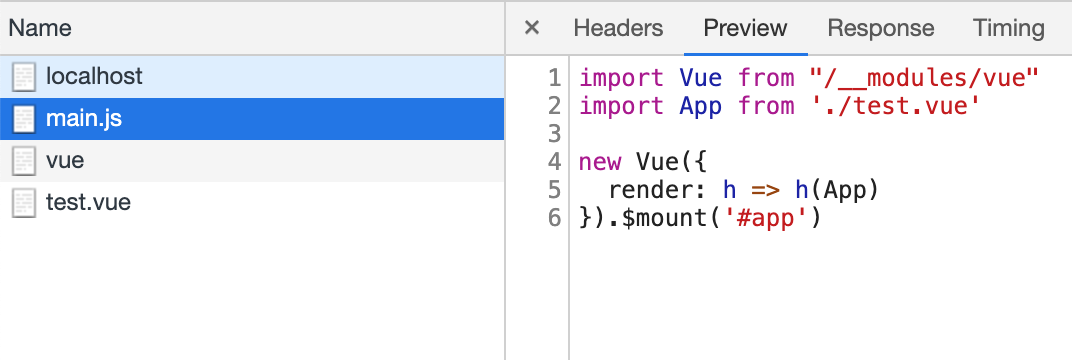The image size is (1072, 360).
Task: Select the Preview tab
Action: pyautogui.click(x=745, y=28)
